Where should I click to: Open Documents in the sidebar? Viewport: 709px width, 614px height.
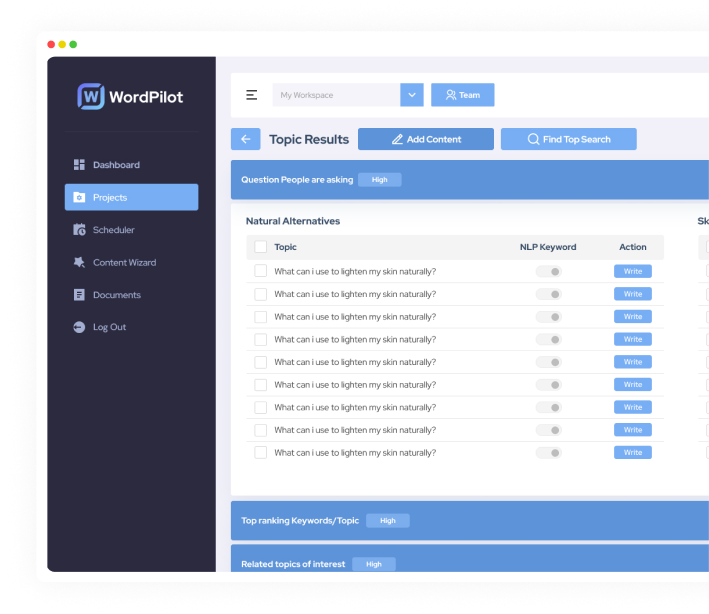pyautogui.click(x=107, y=295)
